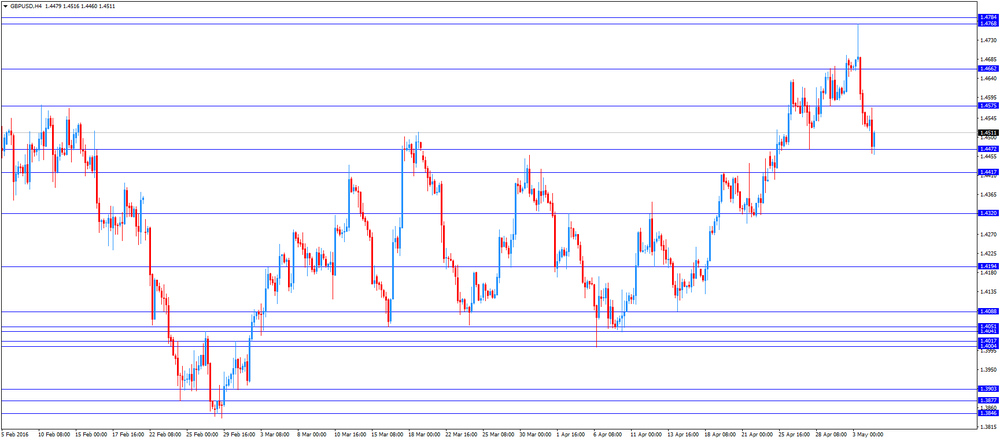
Task: Click the 18 Mar 00:00 time axis label
Action: (x=424, y=435)
